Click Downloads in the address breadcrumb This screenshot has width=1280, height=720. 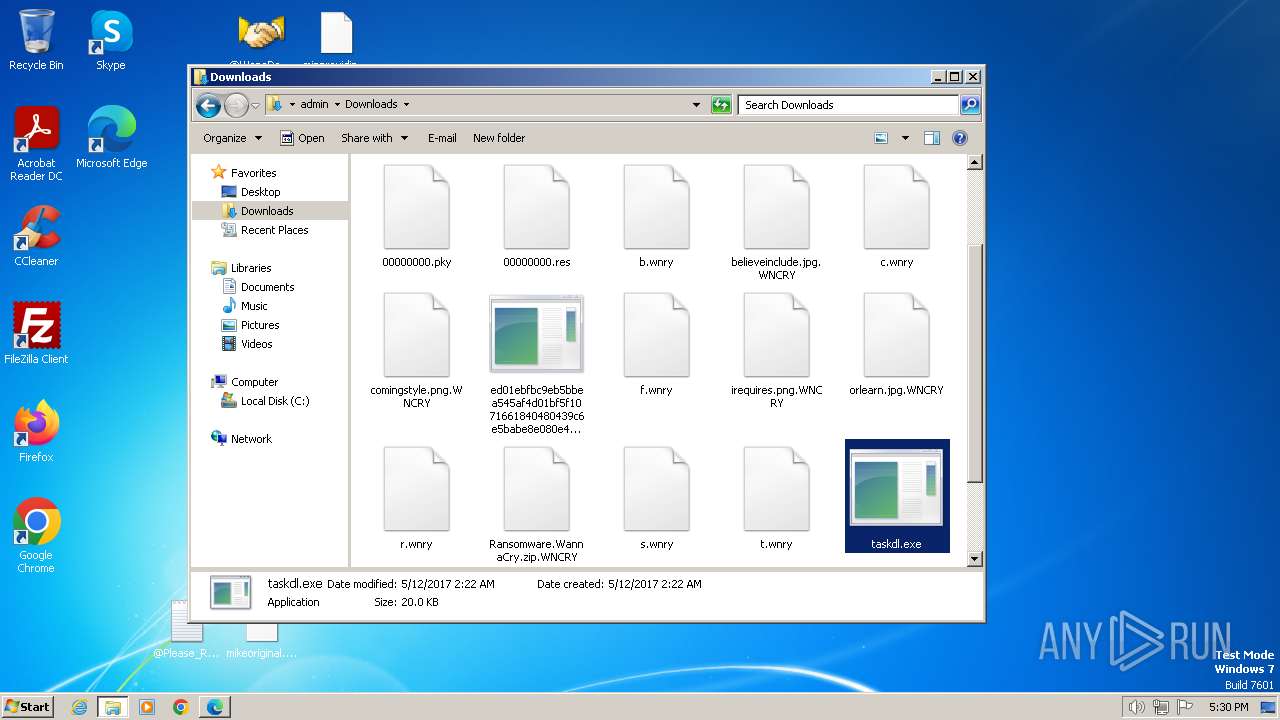pyautogui.click(x=371, y=104)
